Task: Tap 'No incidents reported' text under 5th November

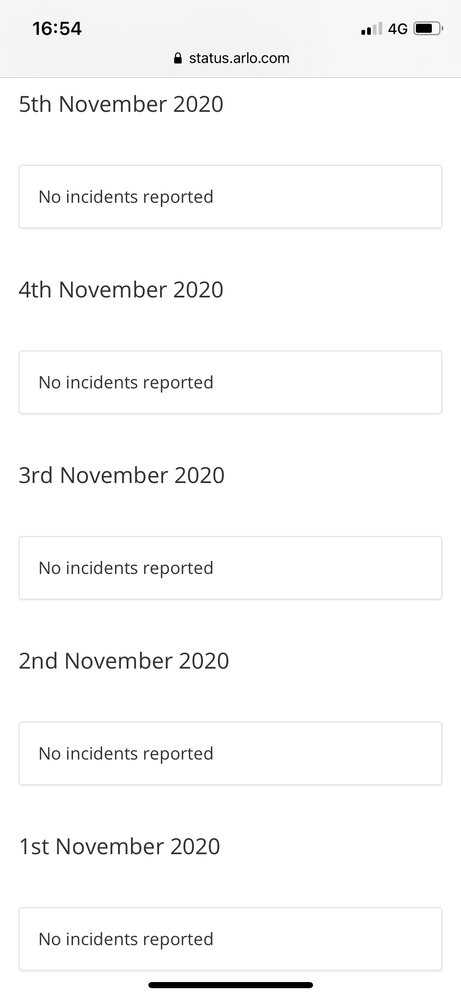Action: click(125, 197)
